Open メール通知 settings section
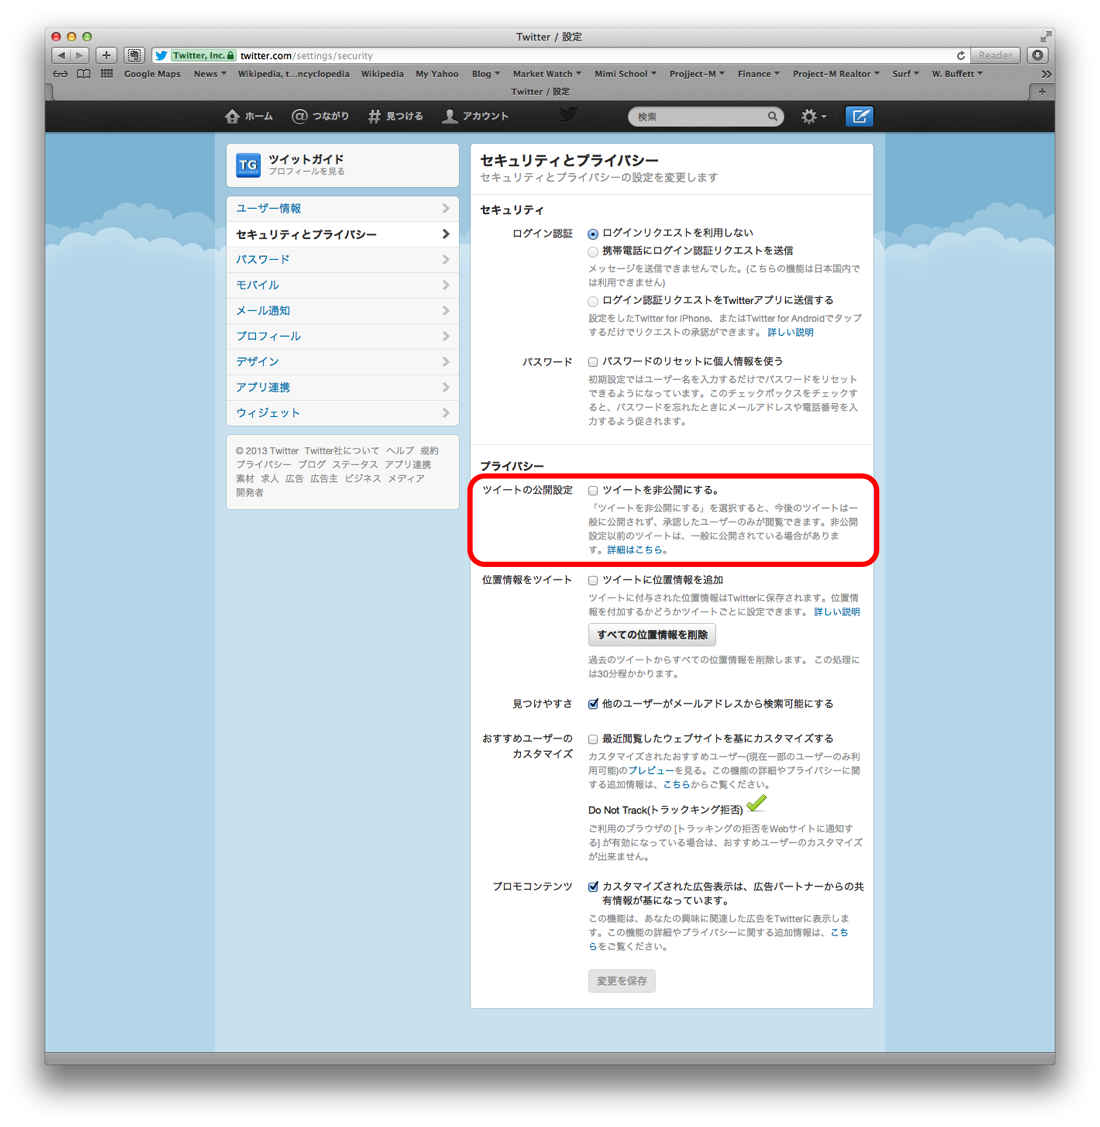This screenshot has width=1100, height=1127. [343, 310]
